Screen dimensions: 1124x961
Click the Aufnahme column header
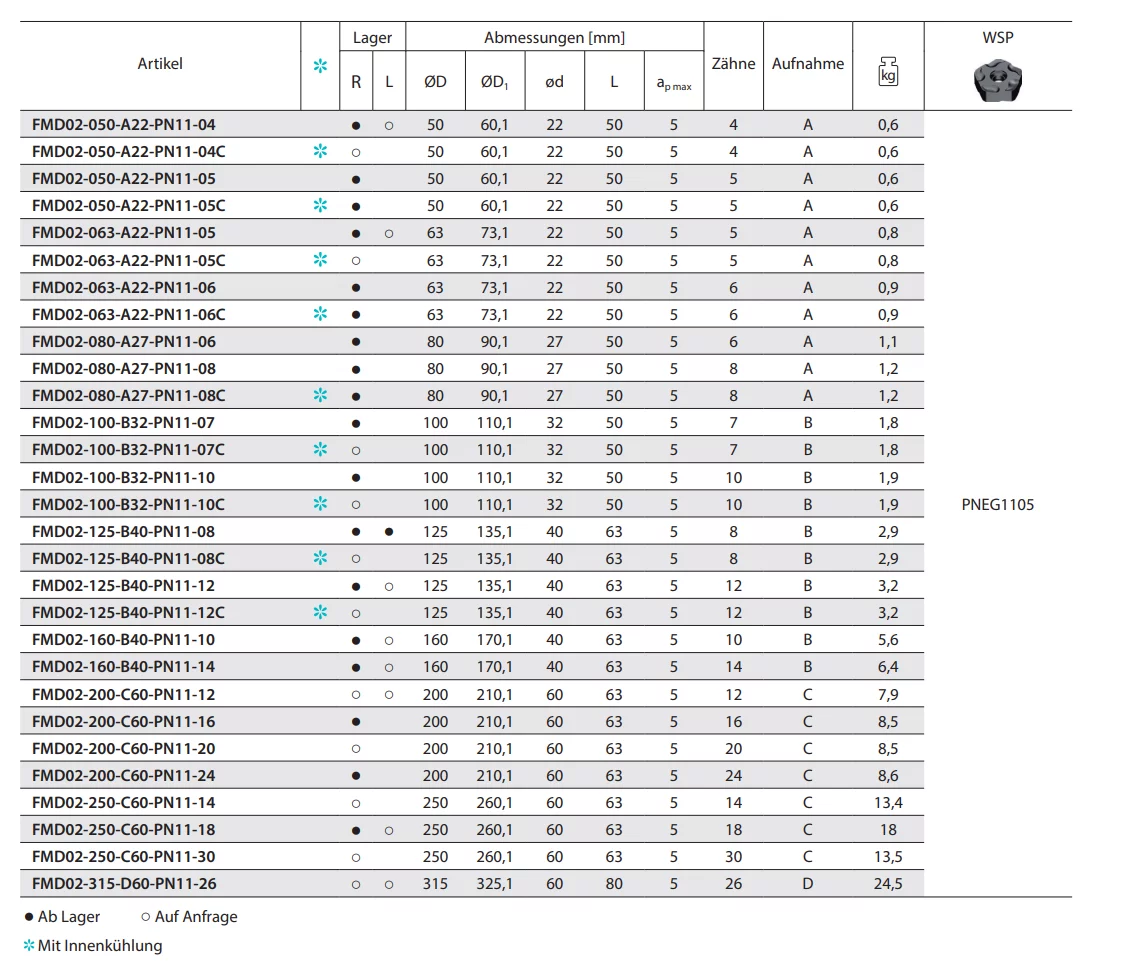807,64
